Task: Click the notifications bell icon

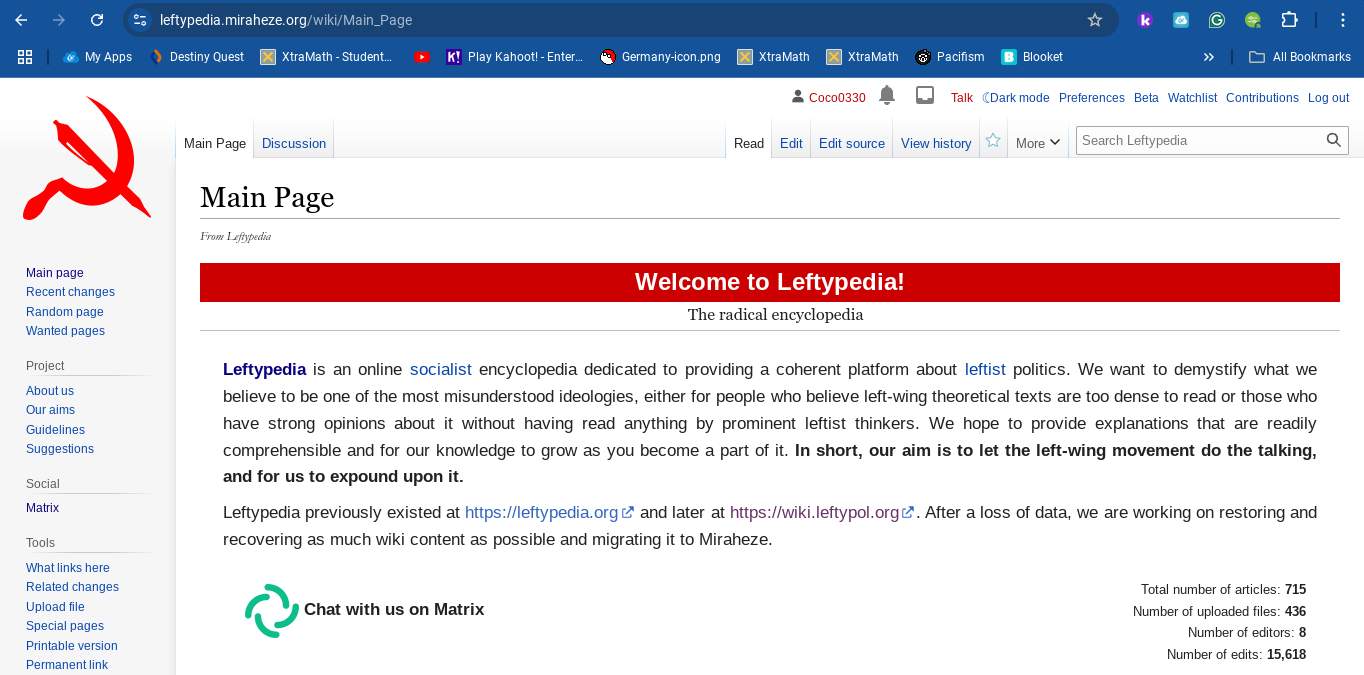Action: 886,96
